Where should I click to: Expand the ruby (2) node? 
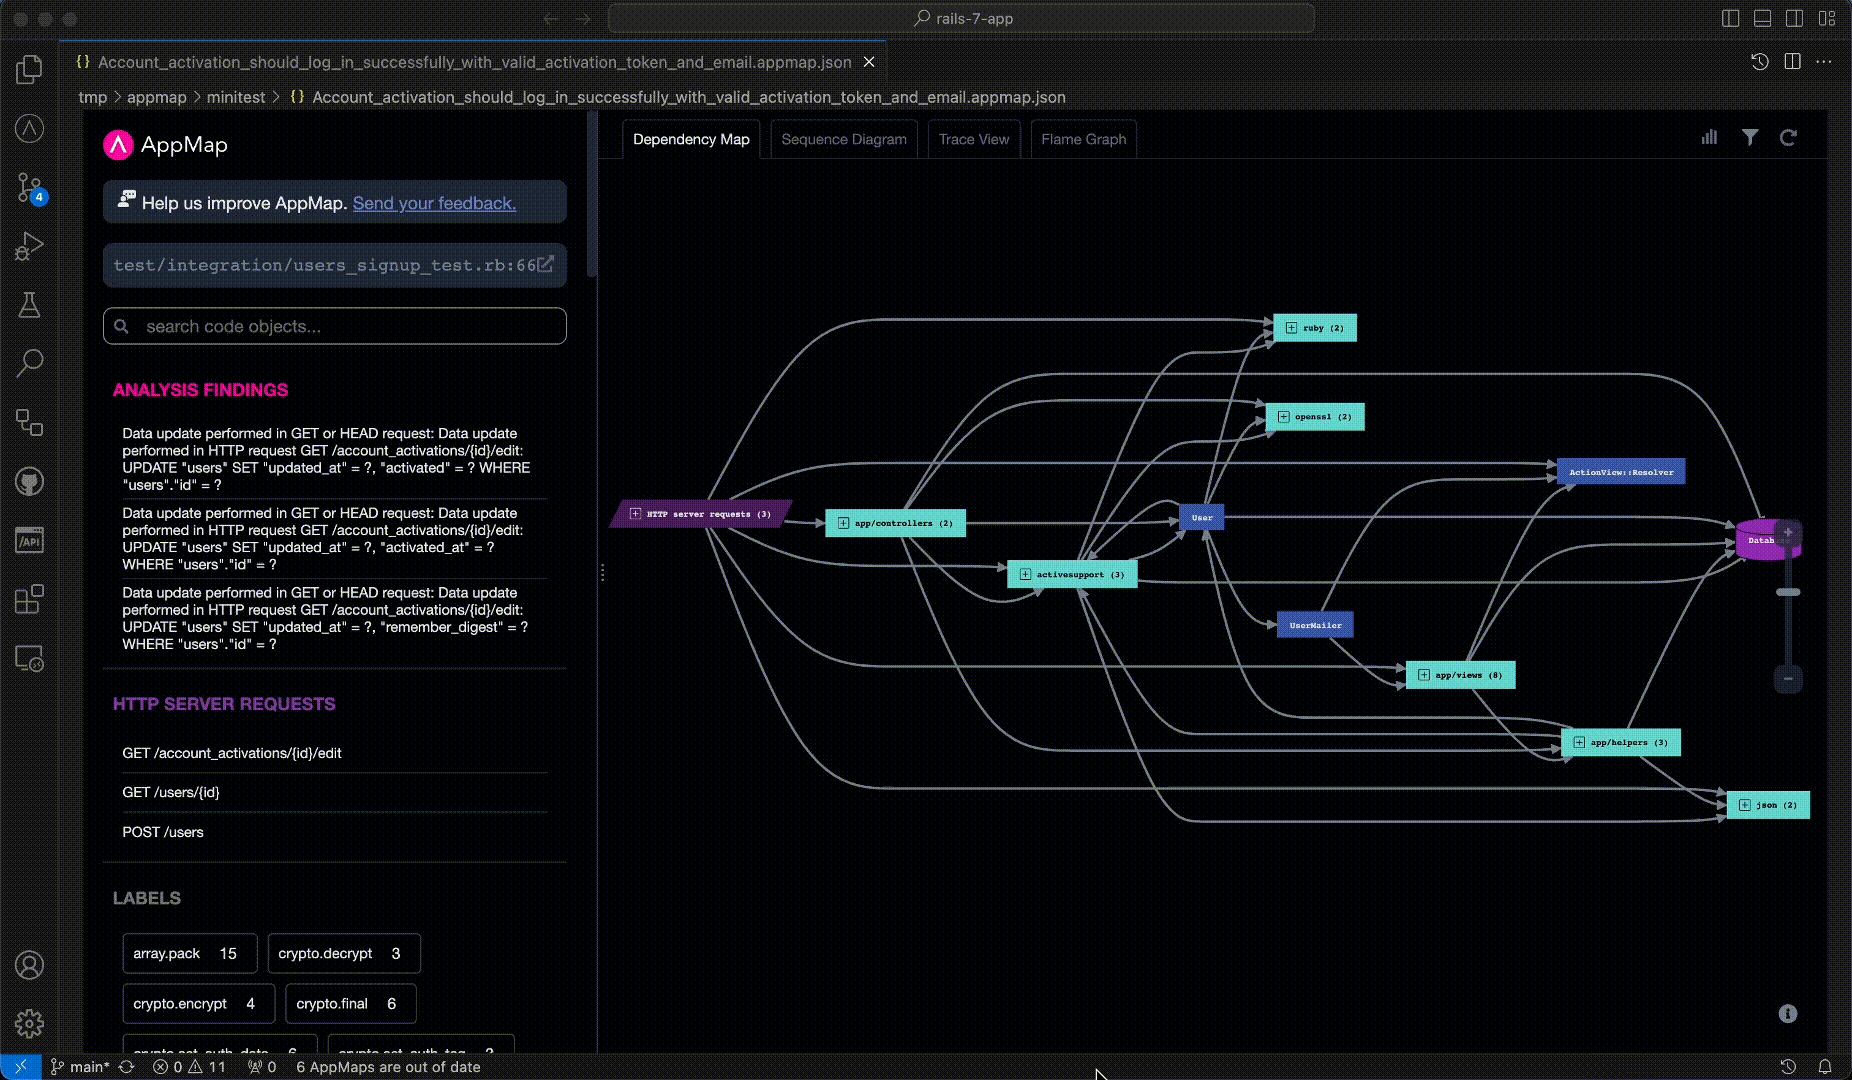[1291, 328]
